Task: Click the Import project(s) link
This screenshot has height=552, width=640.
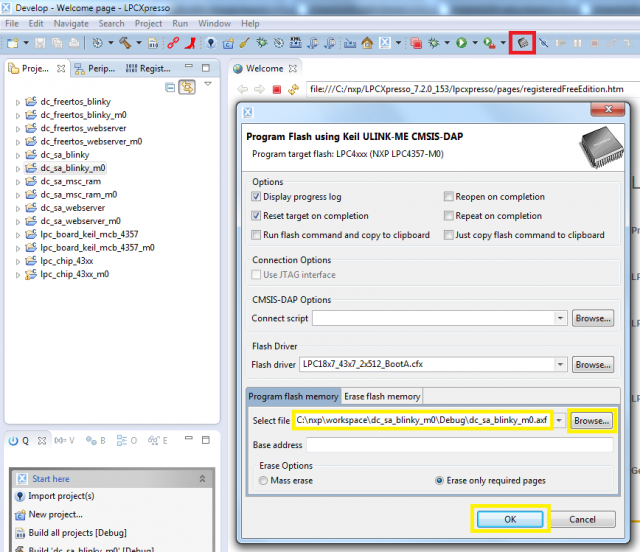Action: tap(61, 496)
